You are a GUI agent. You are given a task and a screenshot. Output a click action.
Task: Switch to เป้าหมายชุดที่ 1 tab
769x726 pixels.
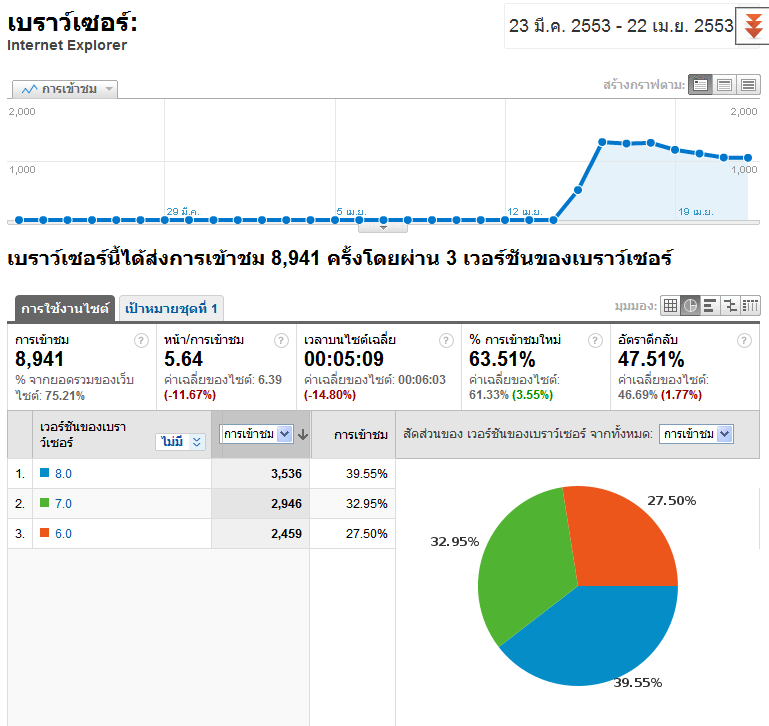[x=171, y=309]
